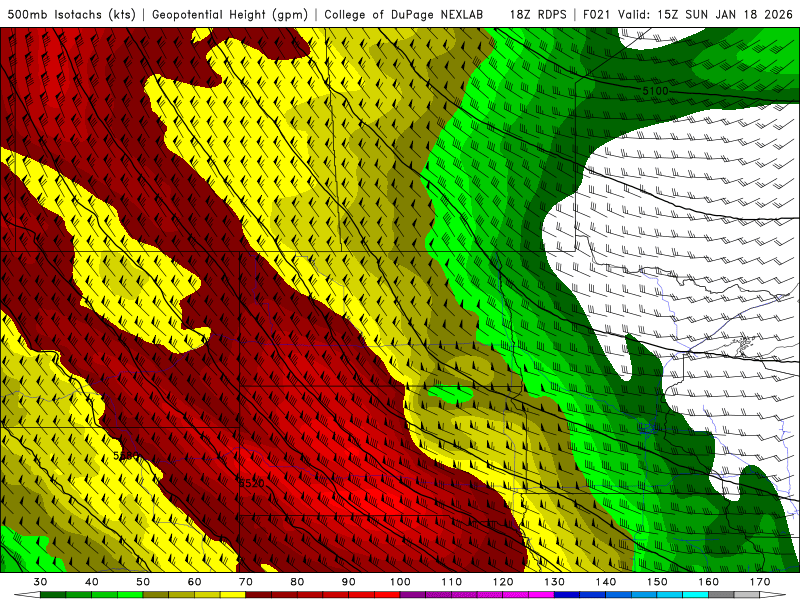Click the 160 value on the colorbar

708,582
